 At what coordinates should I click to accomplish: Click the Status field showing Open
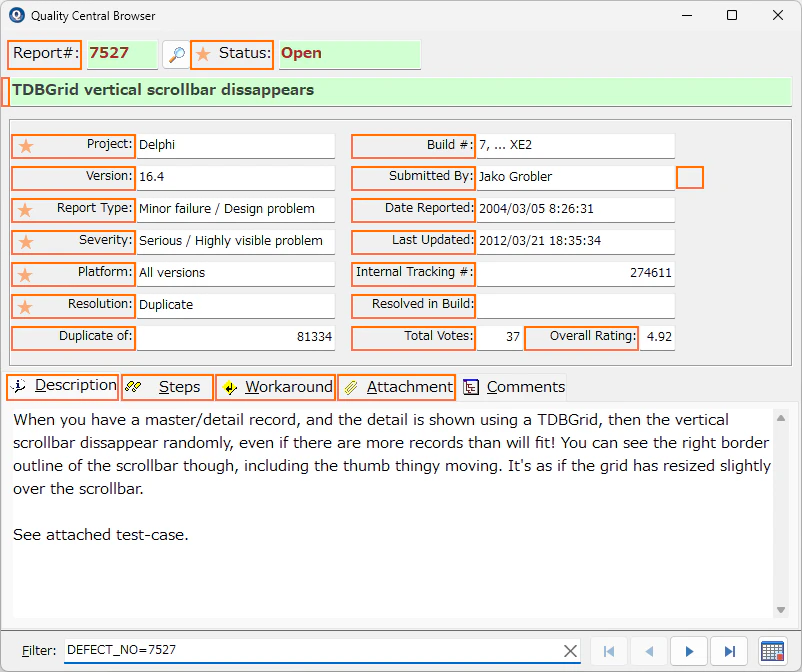[x=350, y=54]
